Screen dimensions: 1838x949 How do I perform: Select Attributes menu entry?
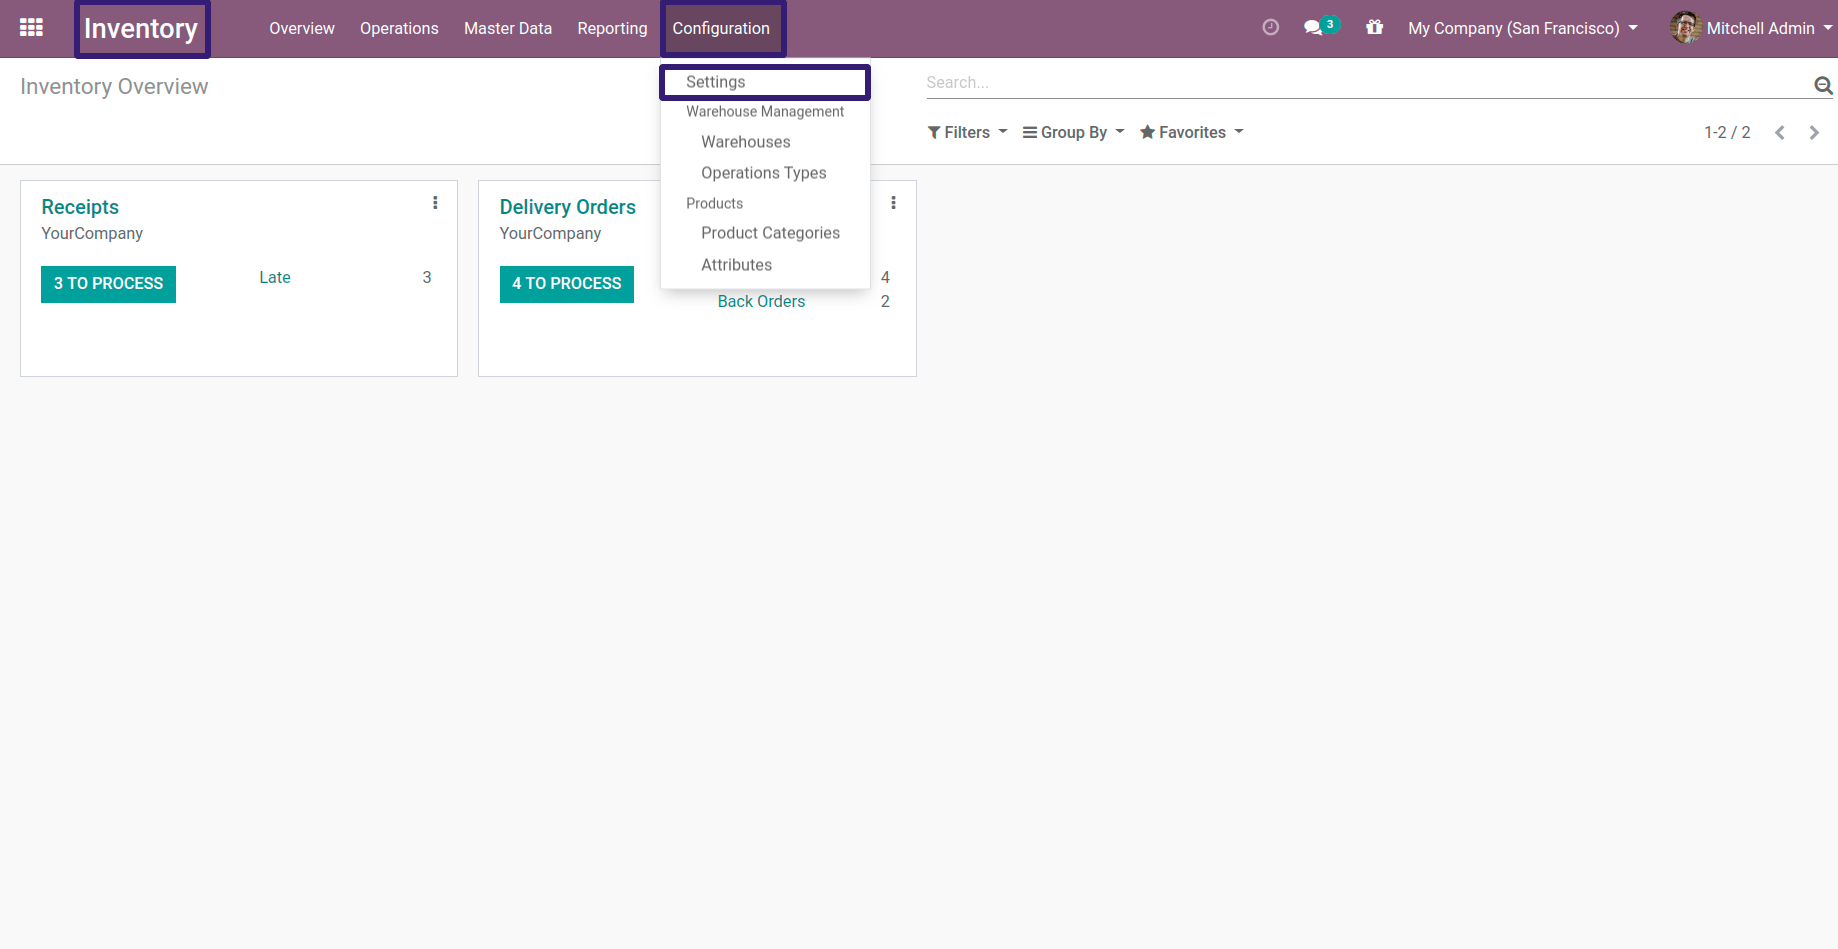(737, 265)
